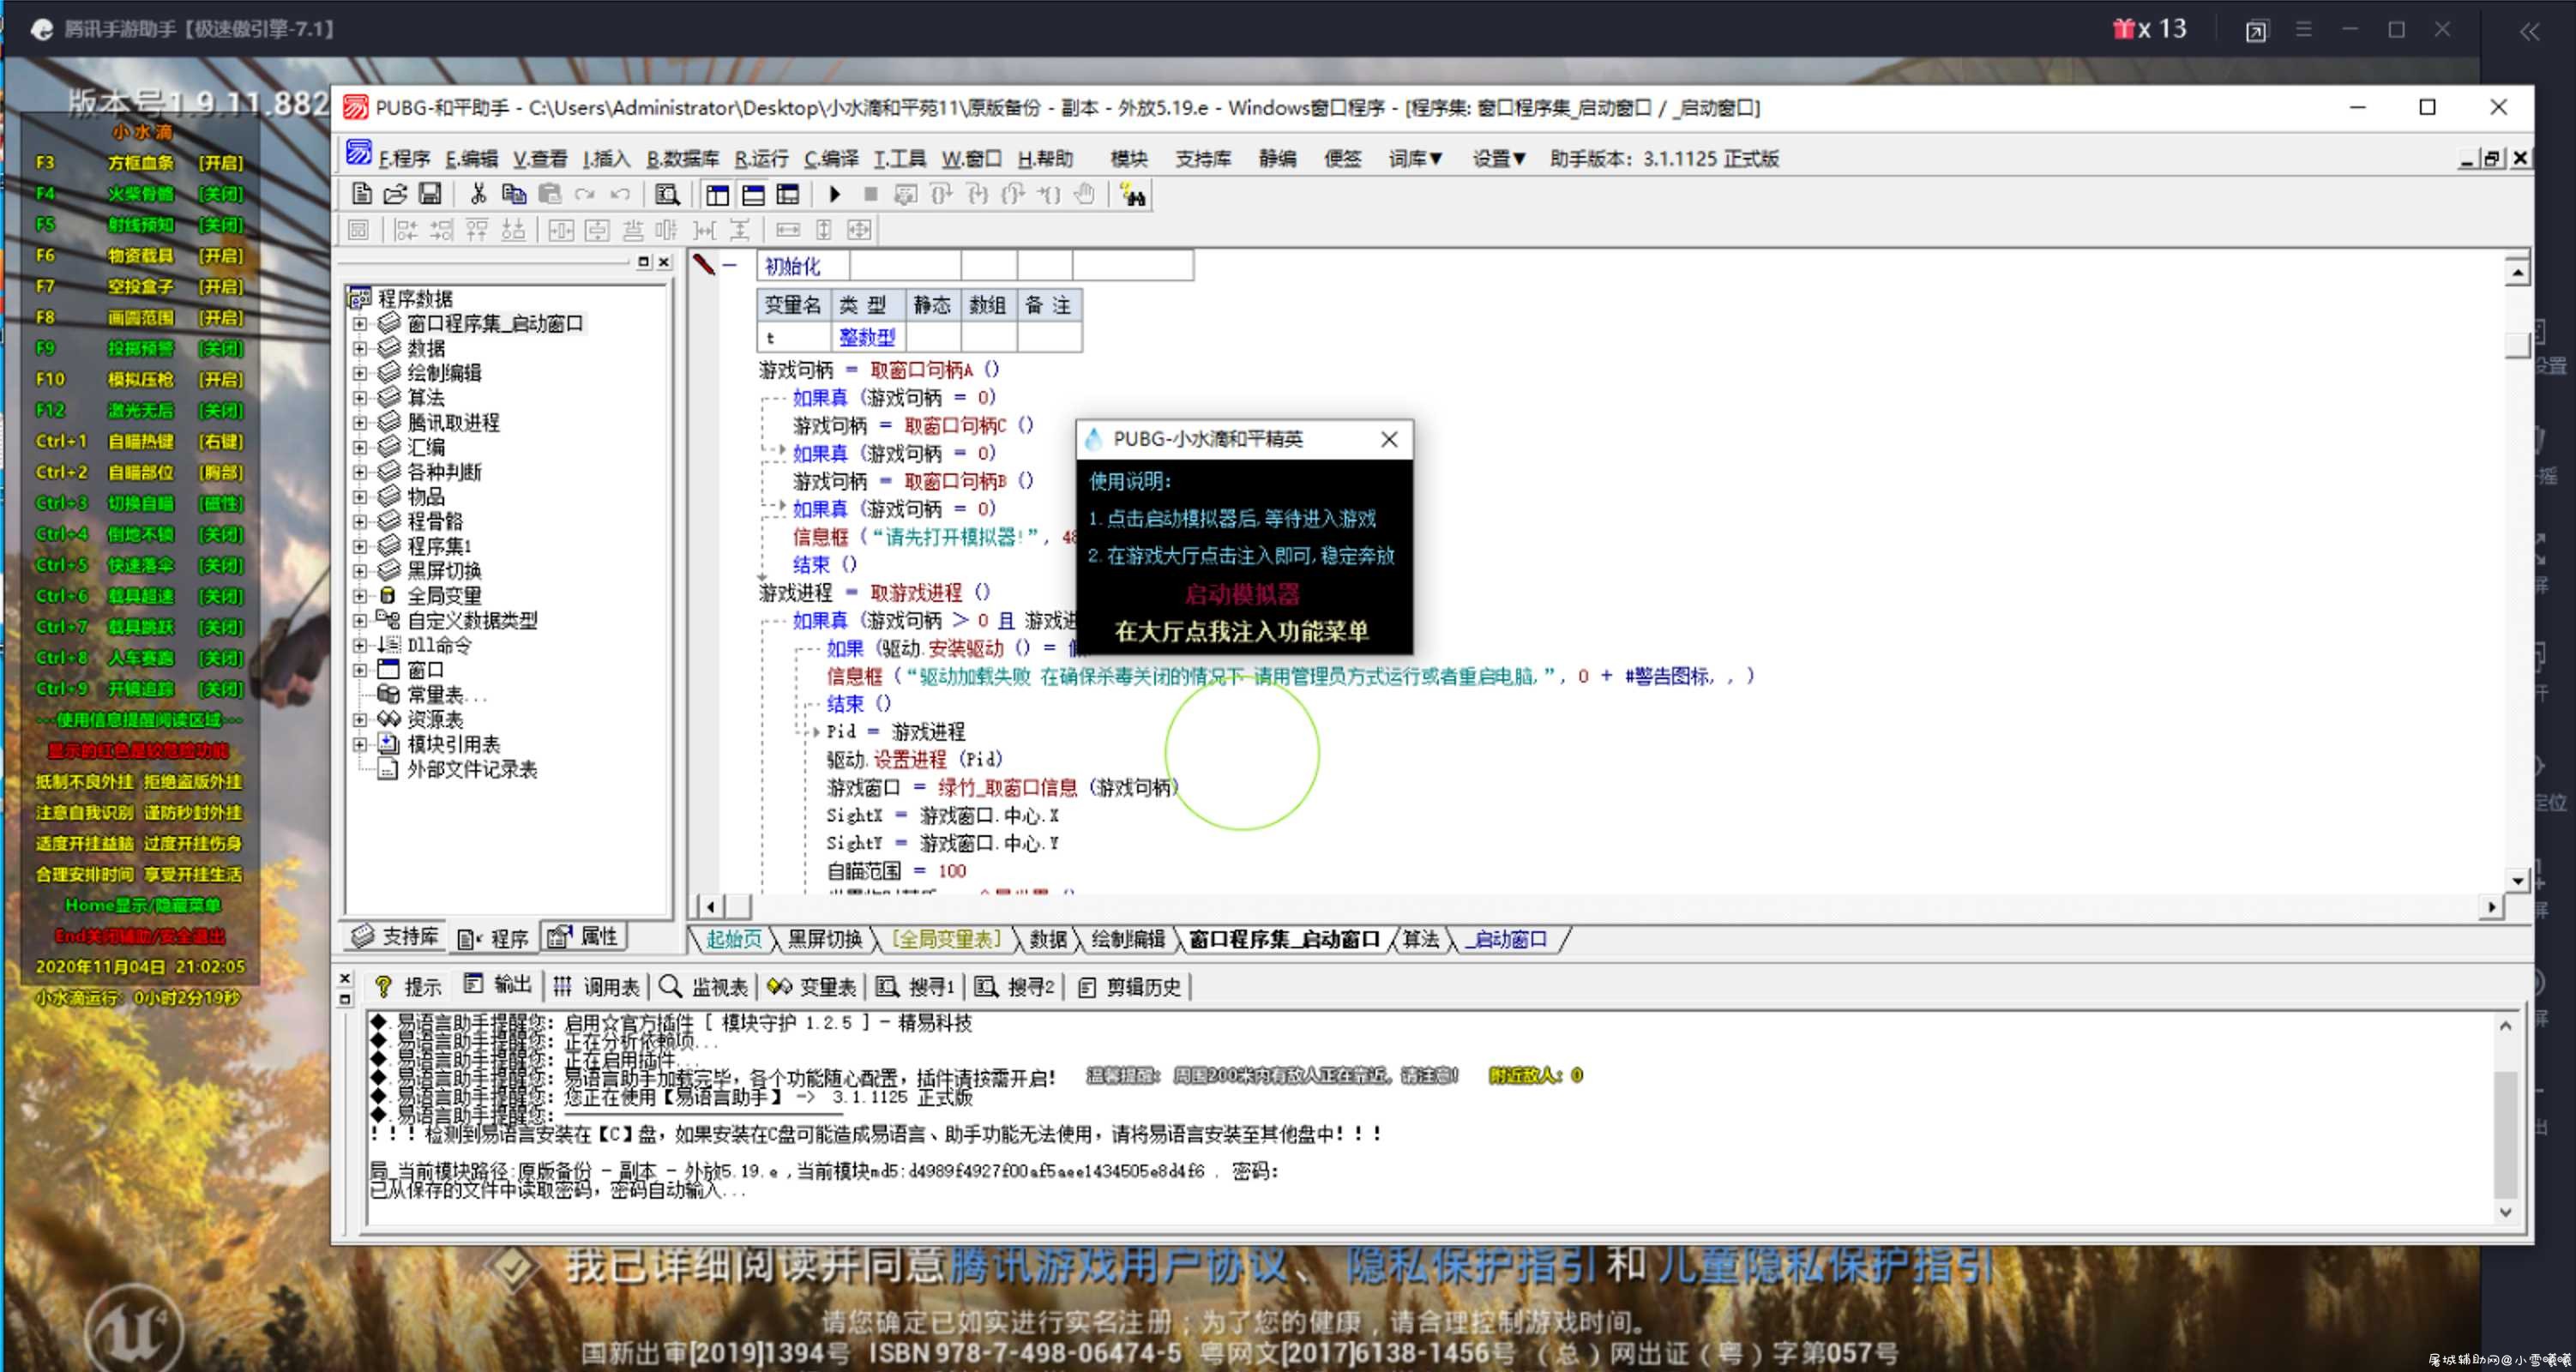Image resolution: width=2576 pixels, height=1372 pixels.
Task: Expand the 绘制编辑 tree node
Action: pos(359,373)
